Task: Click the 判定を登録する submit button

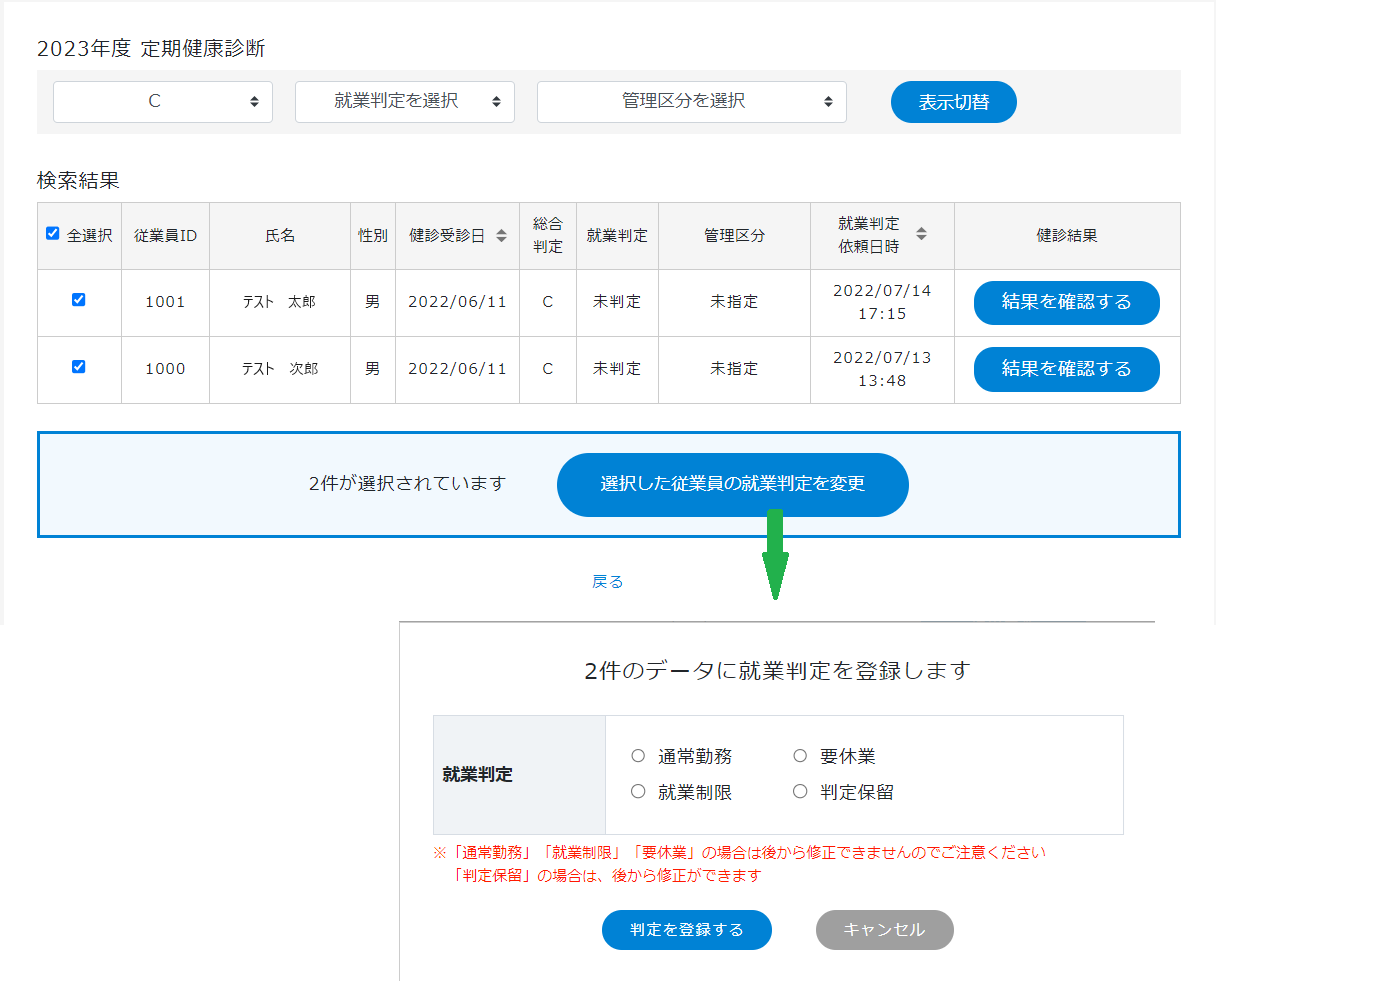Action: pos(686,929)
